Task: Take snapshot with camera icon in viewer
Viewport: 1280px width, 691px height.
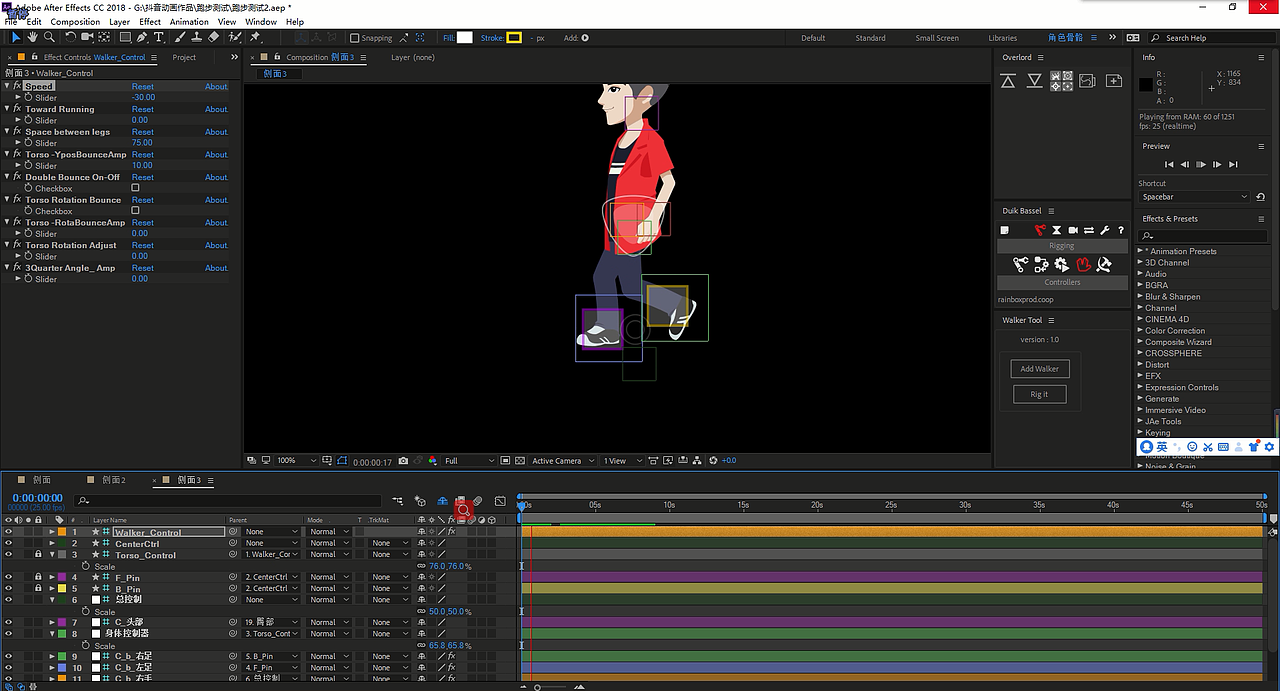Action: click(x=403, y=461)
